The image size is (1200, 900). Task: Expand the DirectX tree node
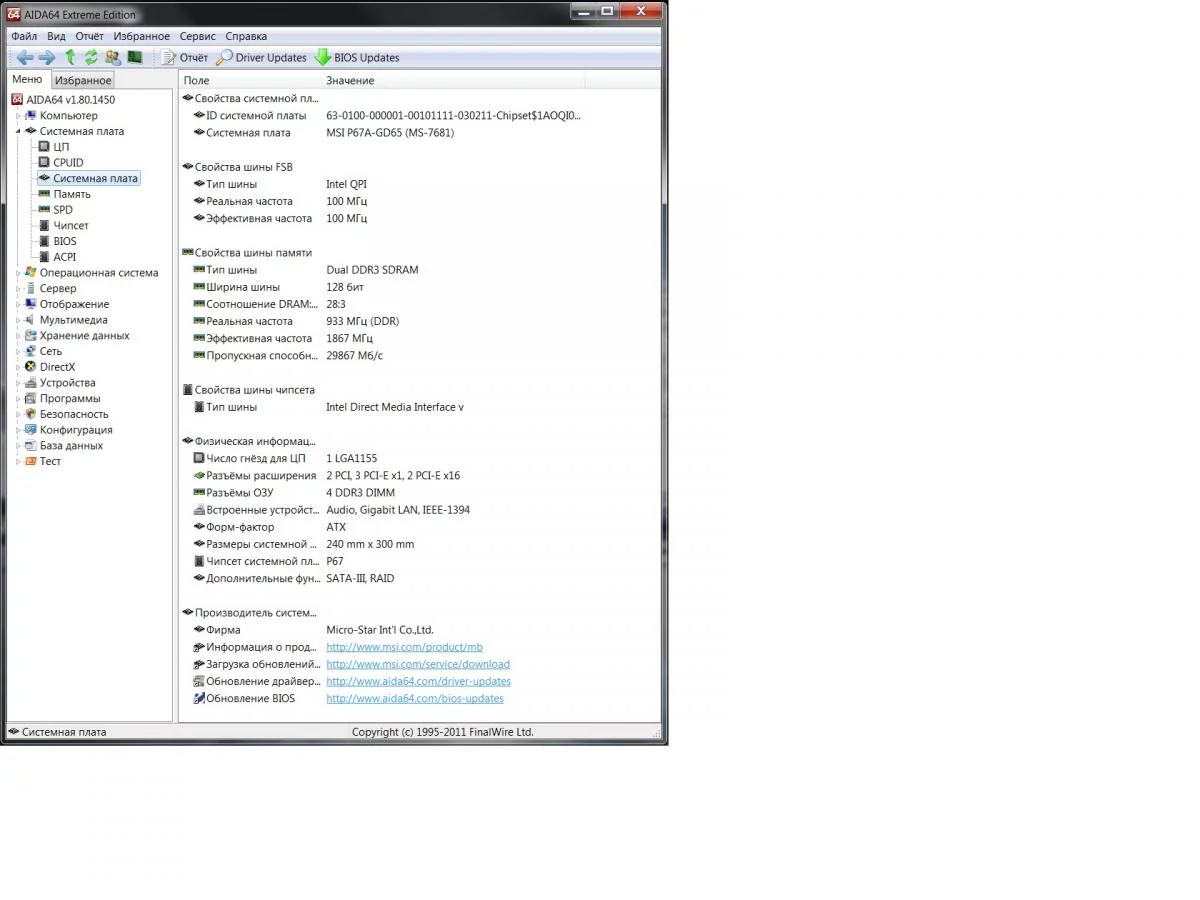[x=18, y=367]
